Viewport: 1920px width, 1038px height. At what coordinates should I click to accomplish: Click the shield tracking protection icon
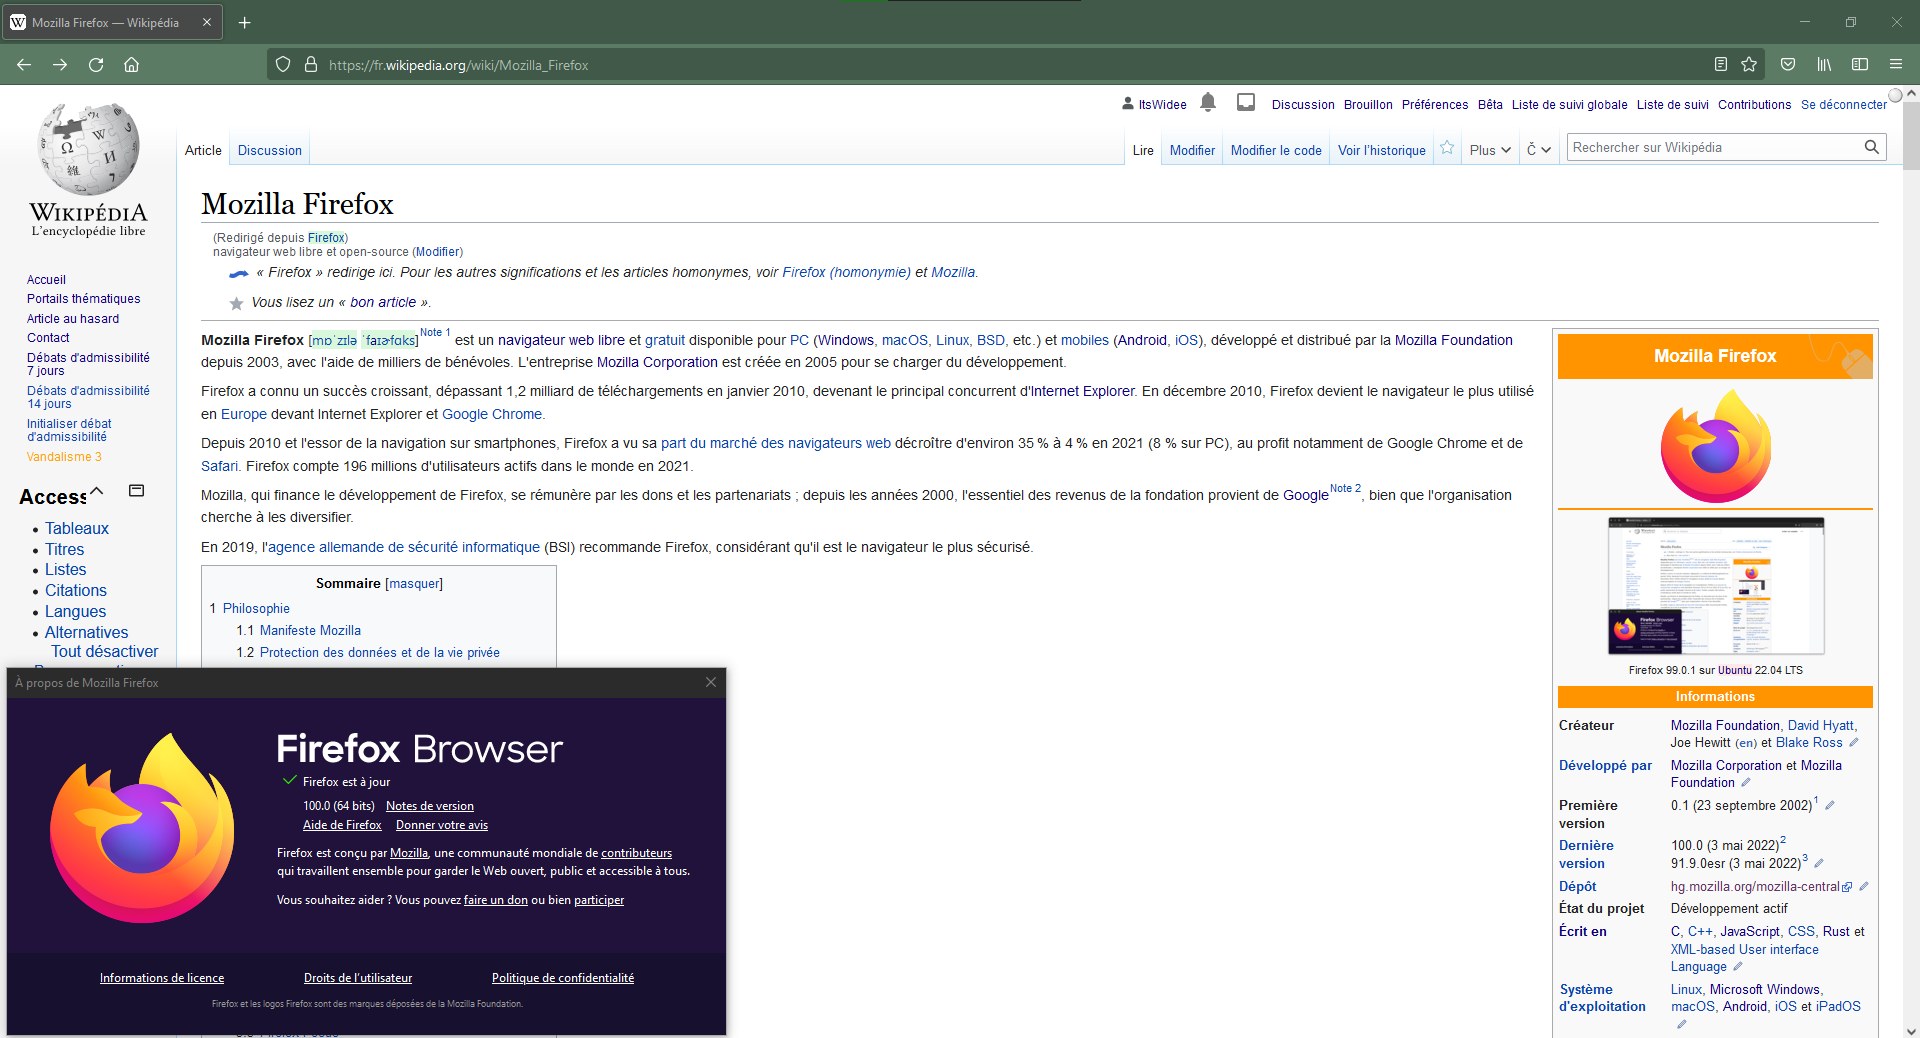coord(283,64)
